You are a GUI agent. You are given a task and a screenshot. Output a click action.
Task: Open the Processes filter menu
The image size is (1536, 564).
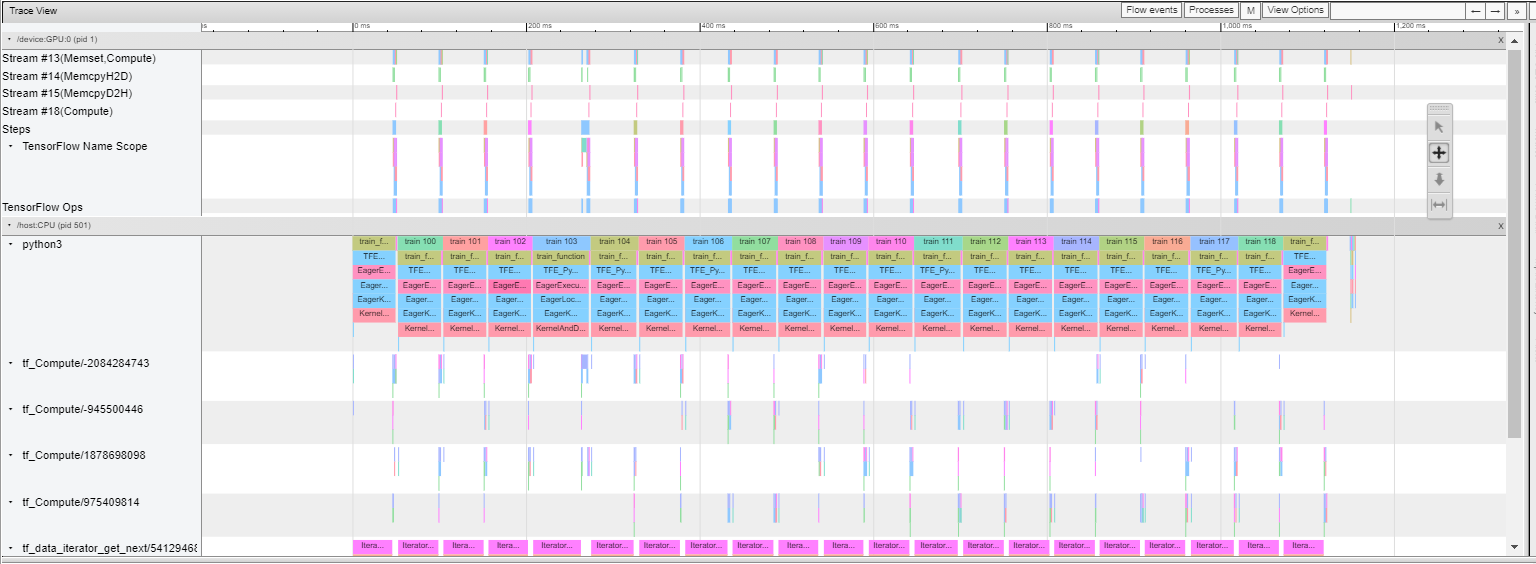tap(1211, 10)
